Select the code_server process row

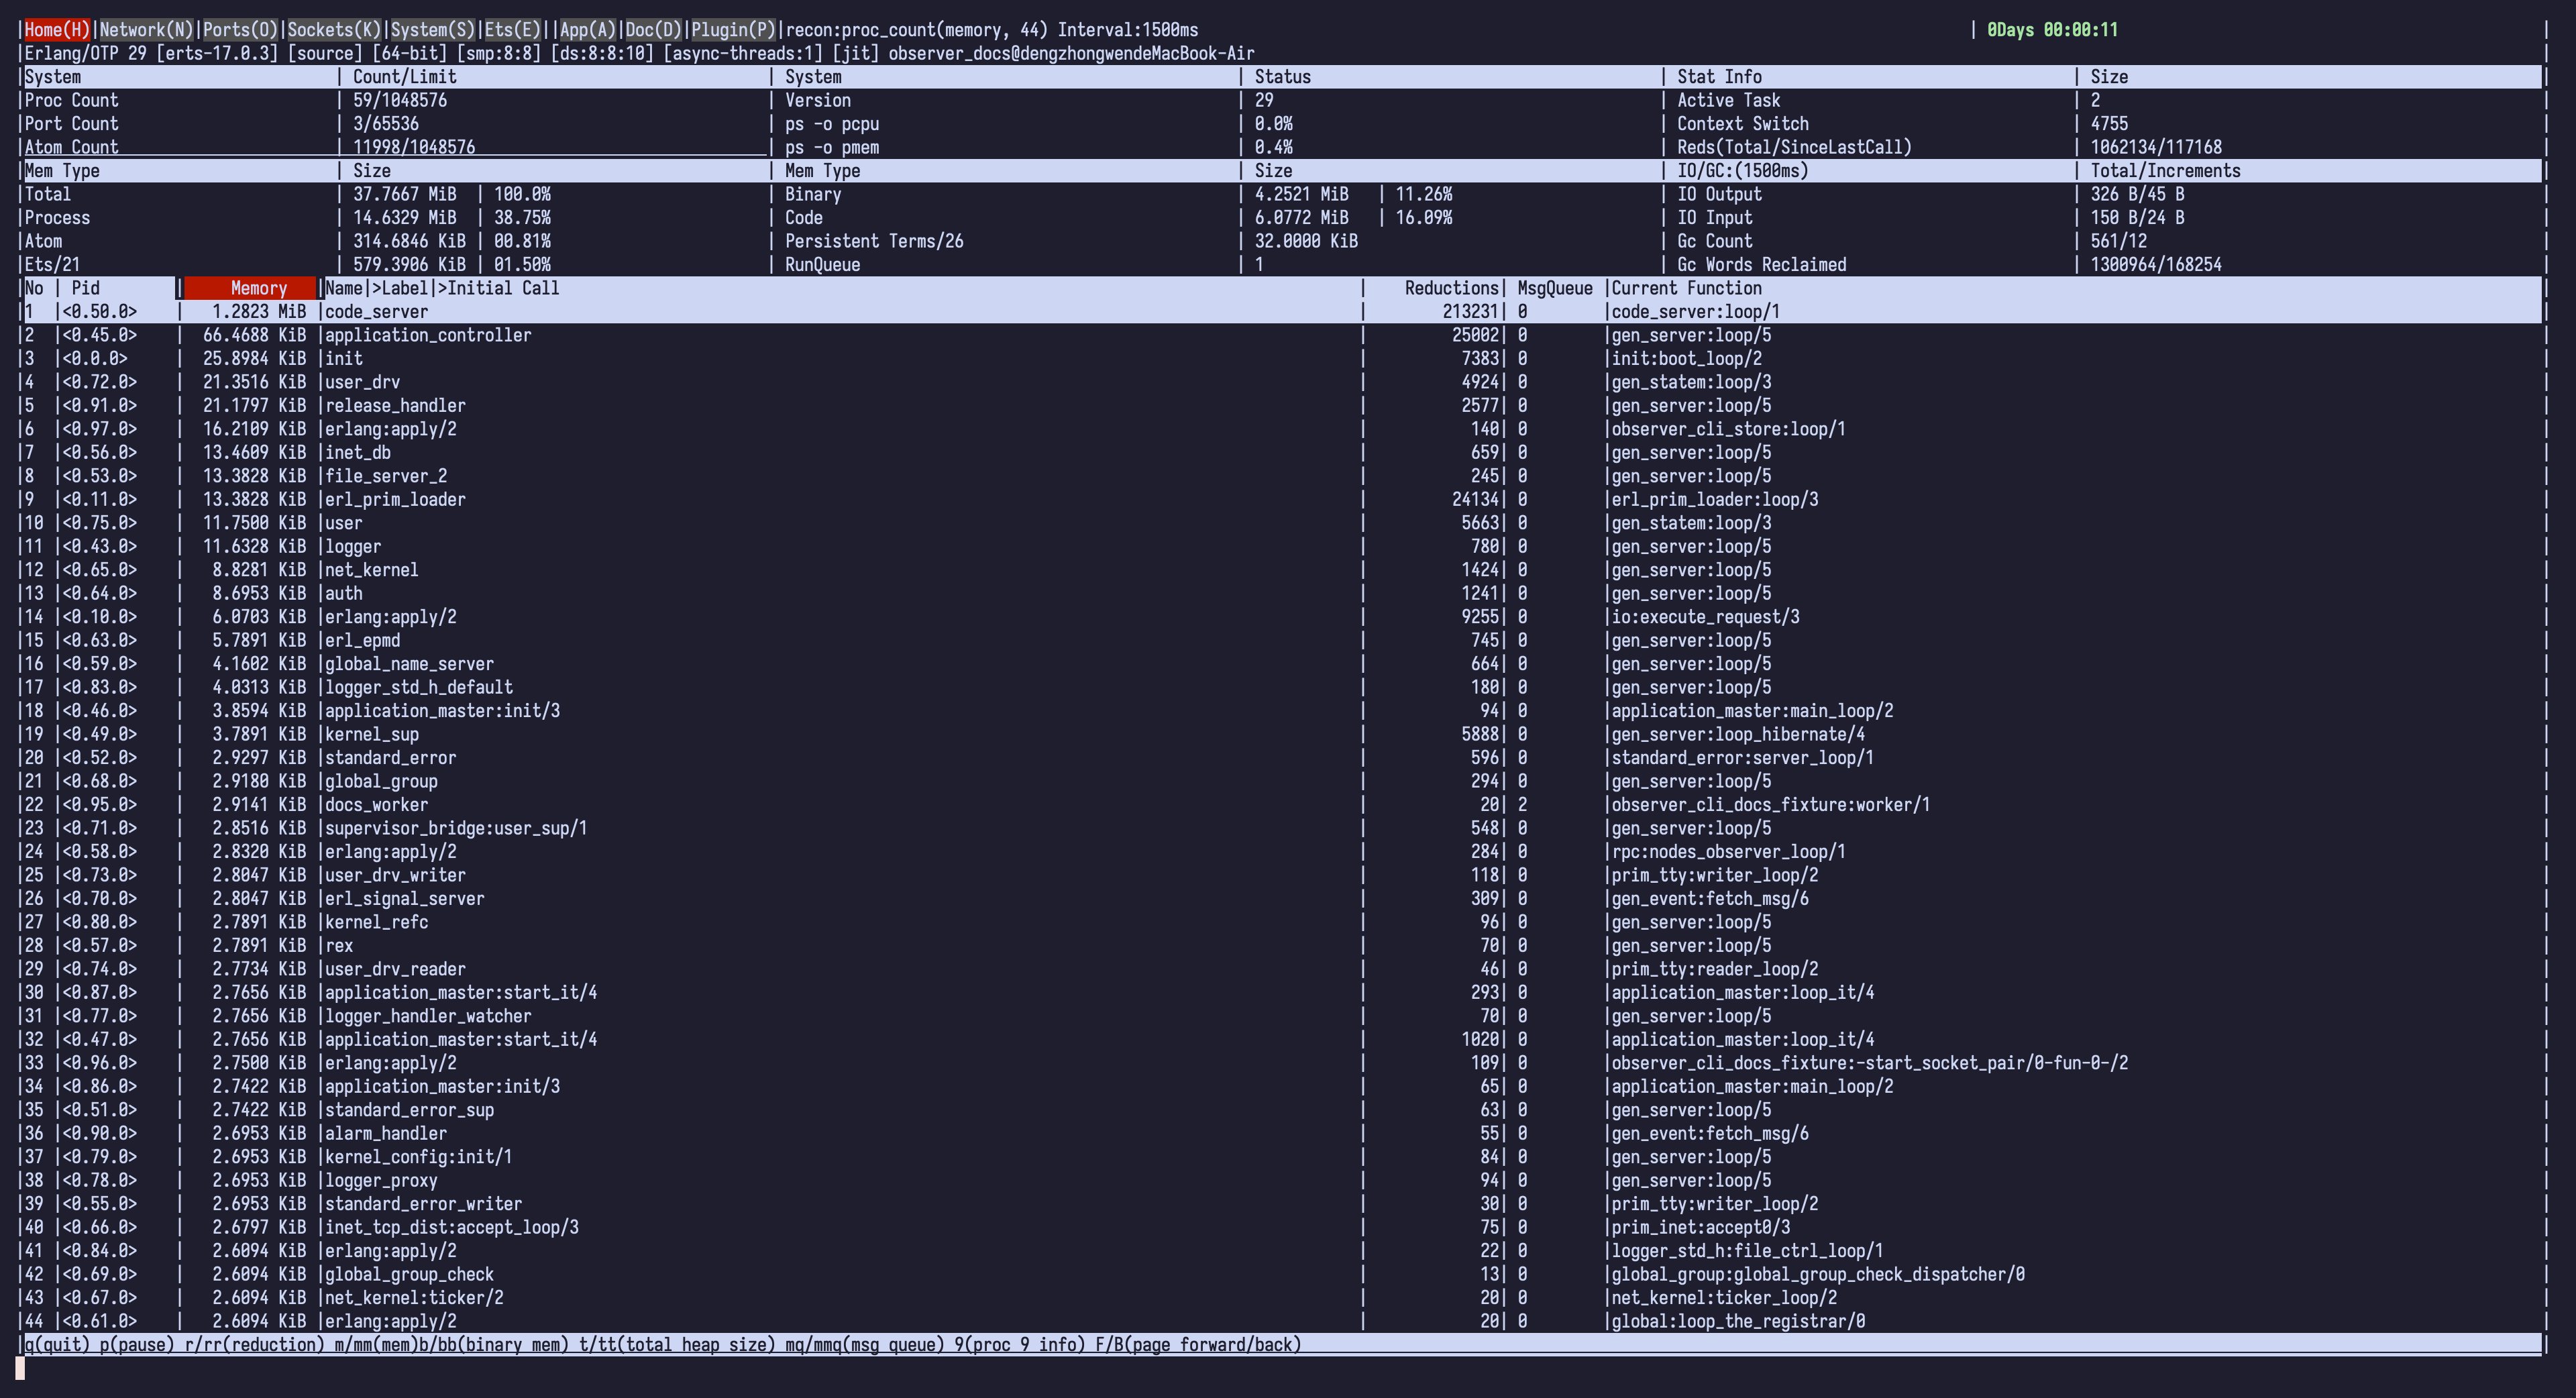[x=1282, y=312]
